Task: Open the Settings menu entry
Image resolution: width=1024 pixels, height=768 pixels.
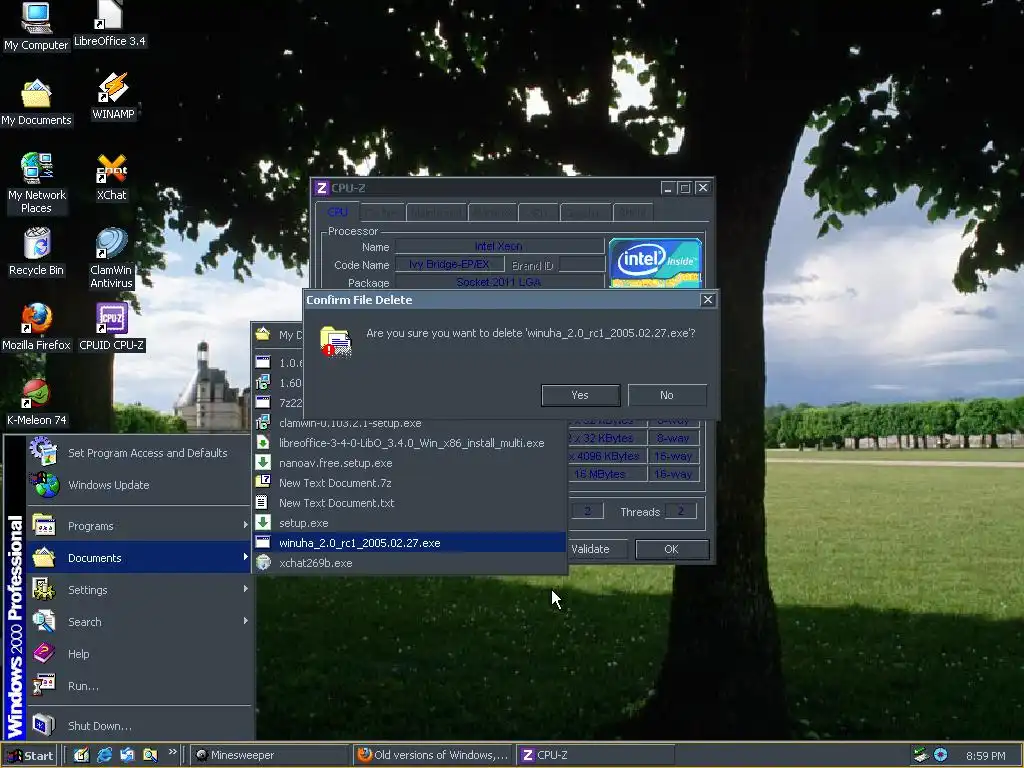Action: 138,590
